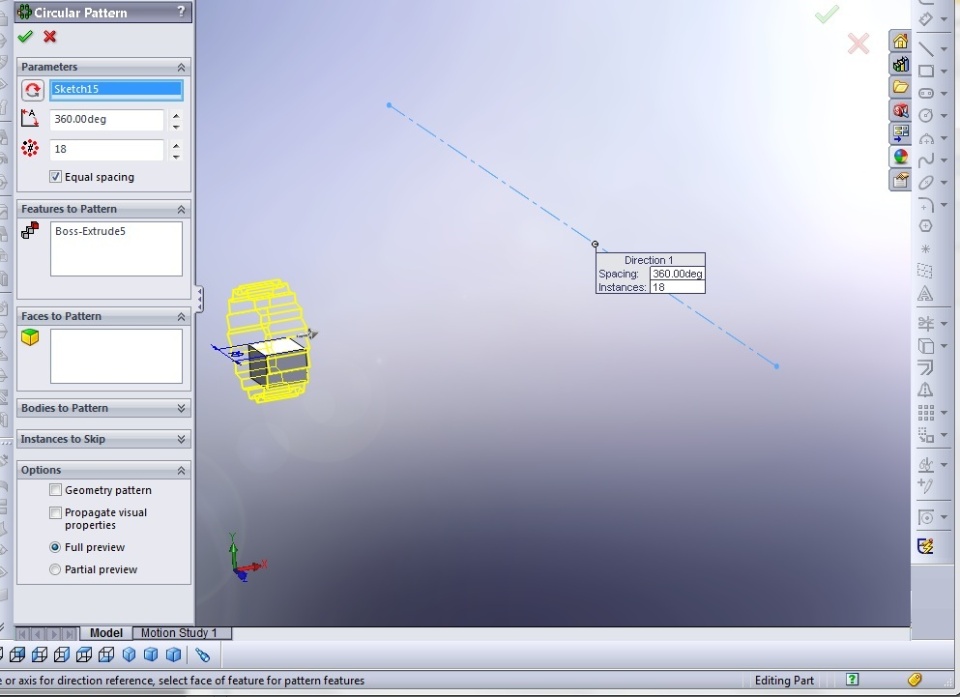Click the number of instances field

pos(107,149)
